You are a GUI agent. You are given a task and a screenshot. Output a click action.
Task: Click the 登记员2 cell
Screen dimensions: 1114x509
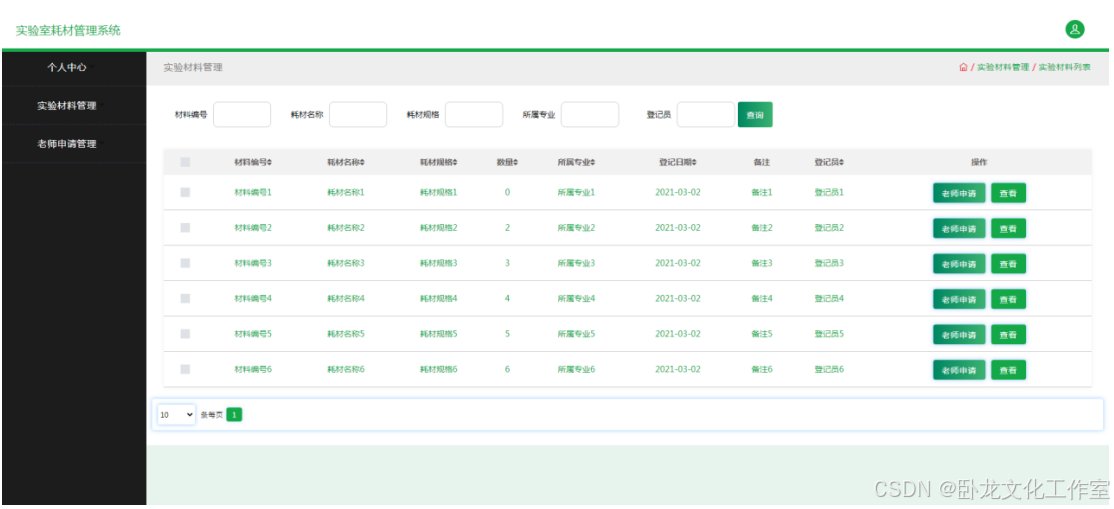point(829,228)
